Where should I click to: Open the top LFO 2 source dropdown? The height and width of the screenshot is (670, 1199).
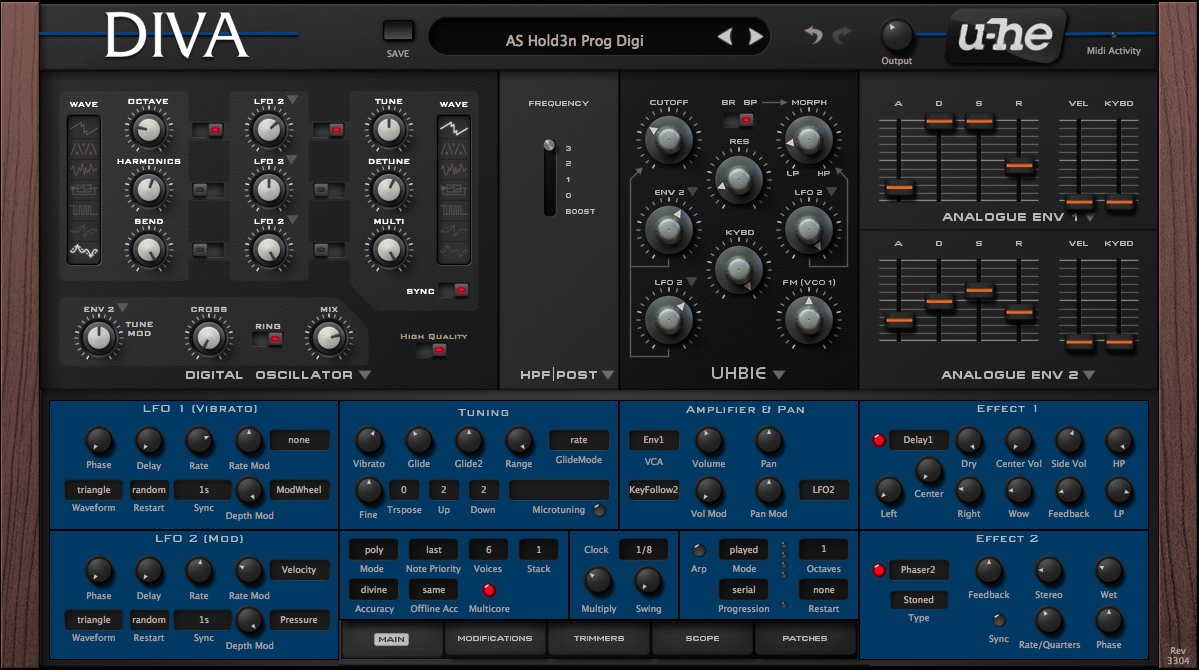[x=292, y=100]
